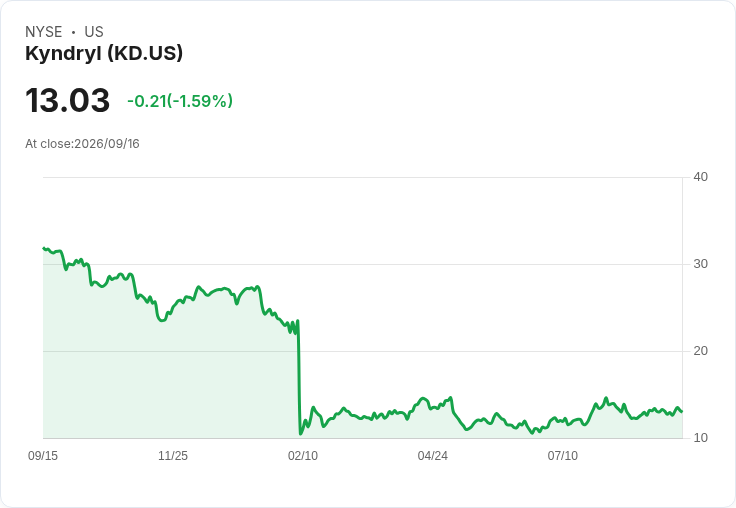Screen dimensions: 736x508
Task: Click the 13.03 current price
Action: tap(68, 100)
